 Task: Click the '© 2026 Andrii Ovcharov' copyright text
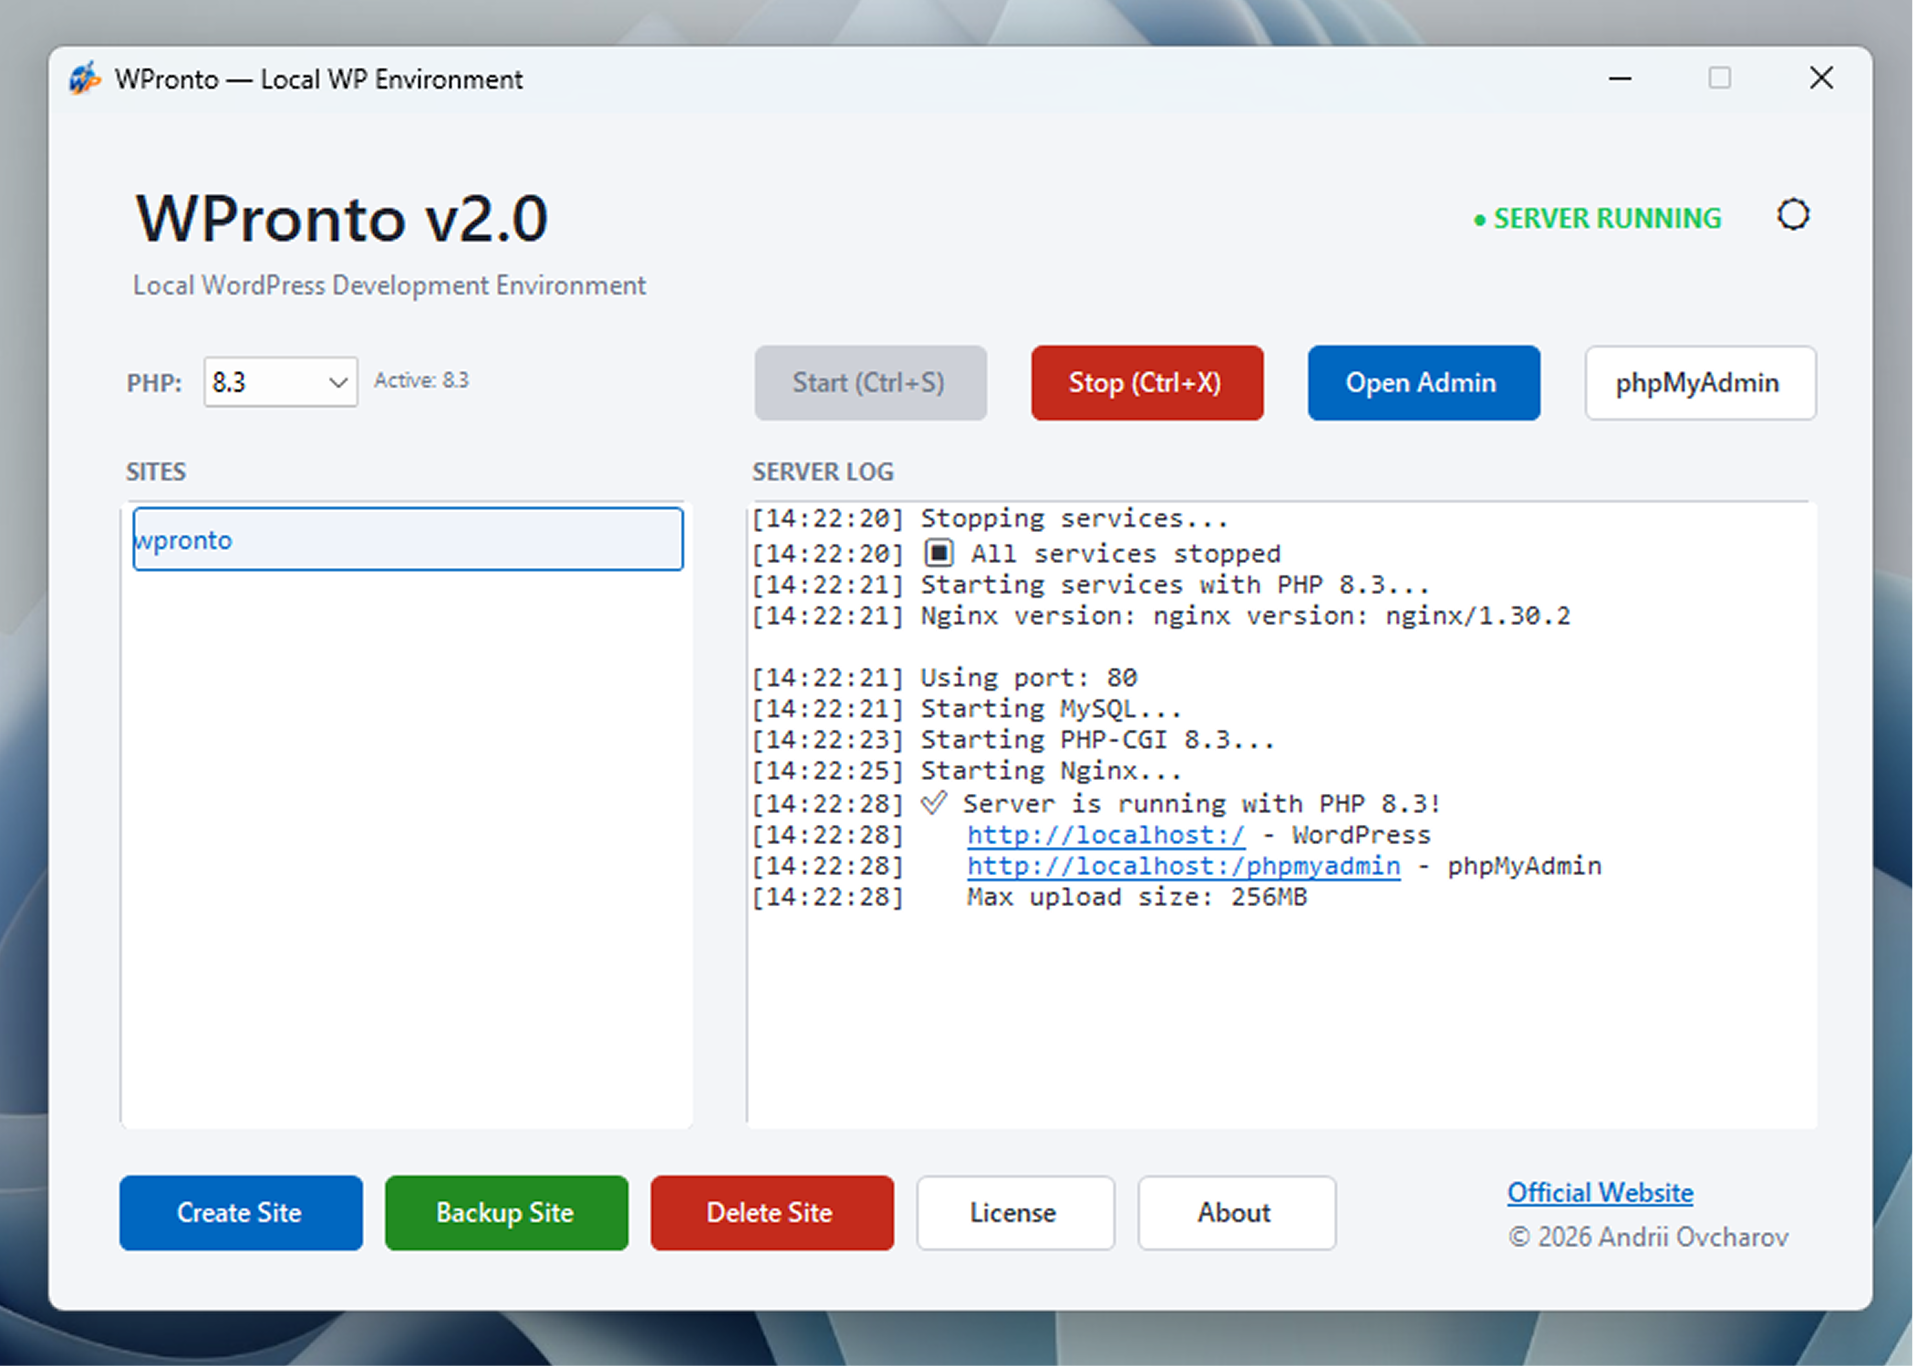coord(1648,1237)
